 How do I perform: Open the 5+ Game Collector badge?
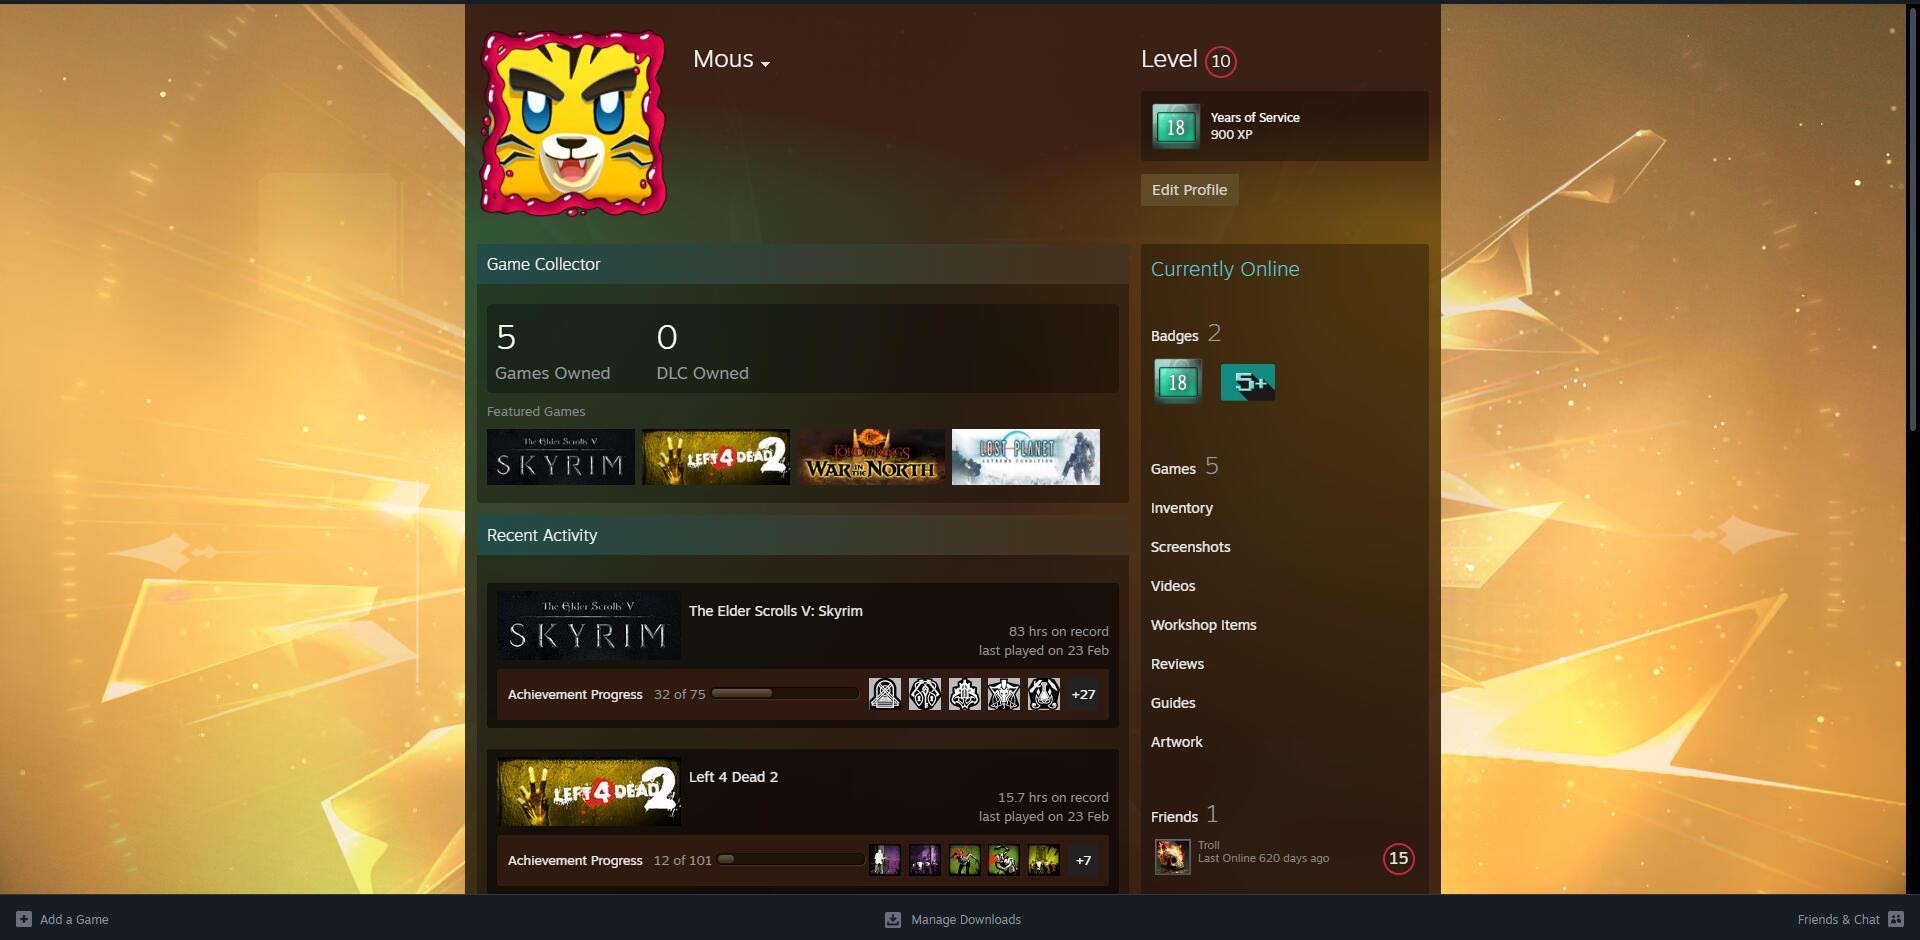point(1247,382)
